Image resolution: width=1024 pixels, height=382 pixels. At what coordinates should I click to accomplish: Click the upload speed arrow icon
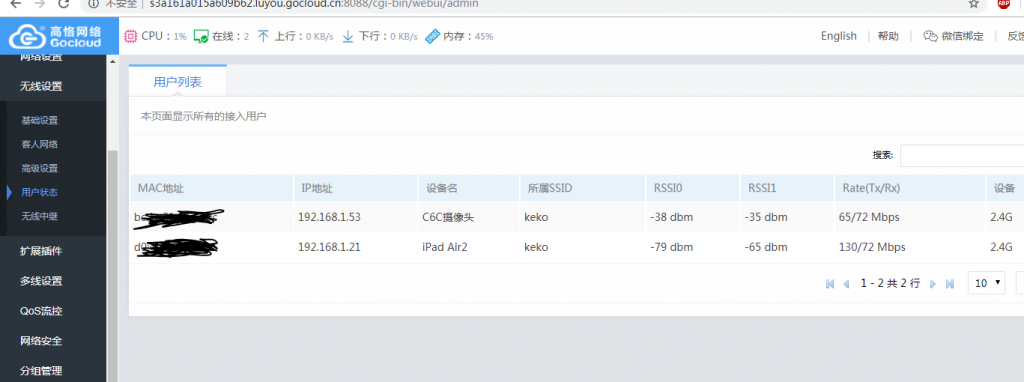263,36
